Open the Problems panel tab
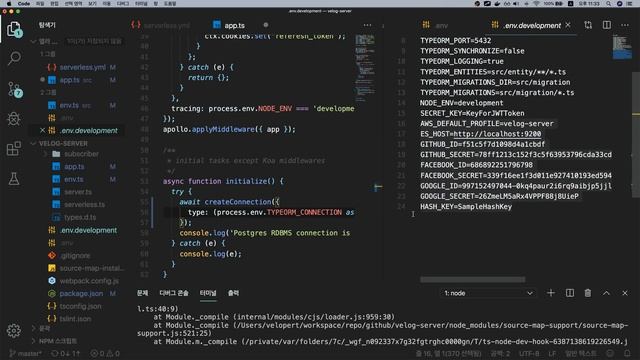This screenshot has height=360, width=640. [142, 293]
